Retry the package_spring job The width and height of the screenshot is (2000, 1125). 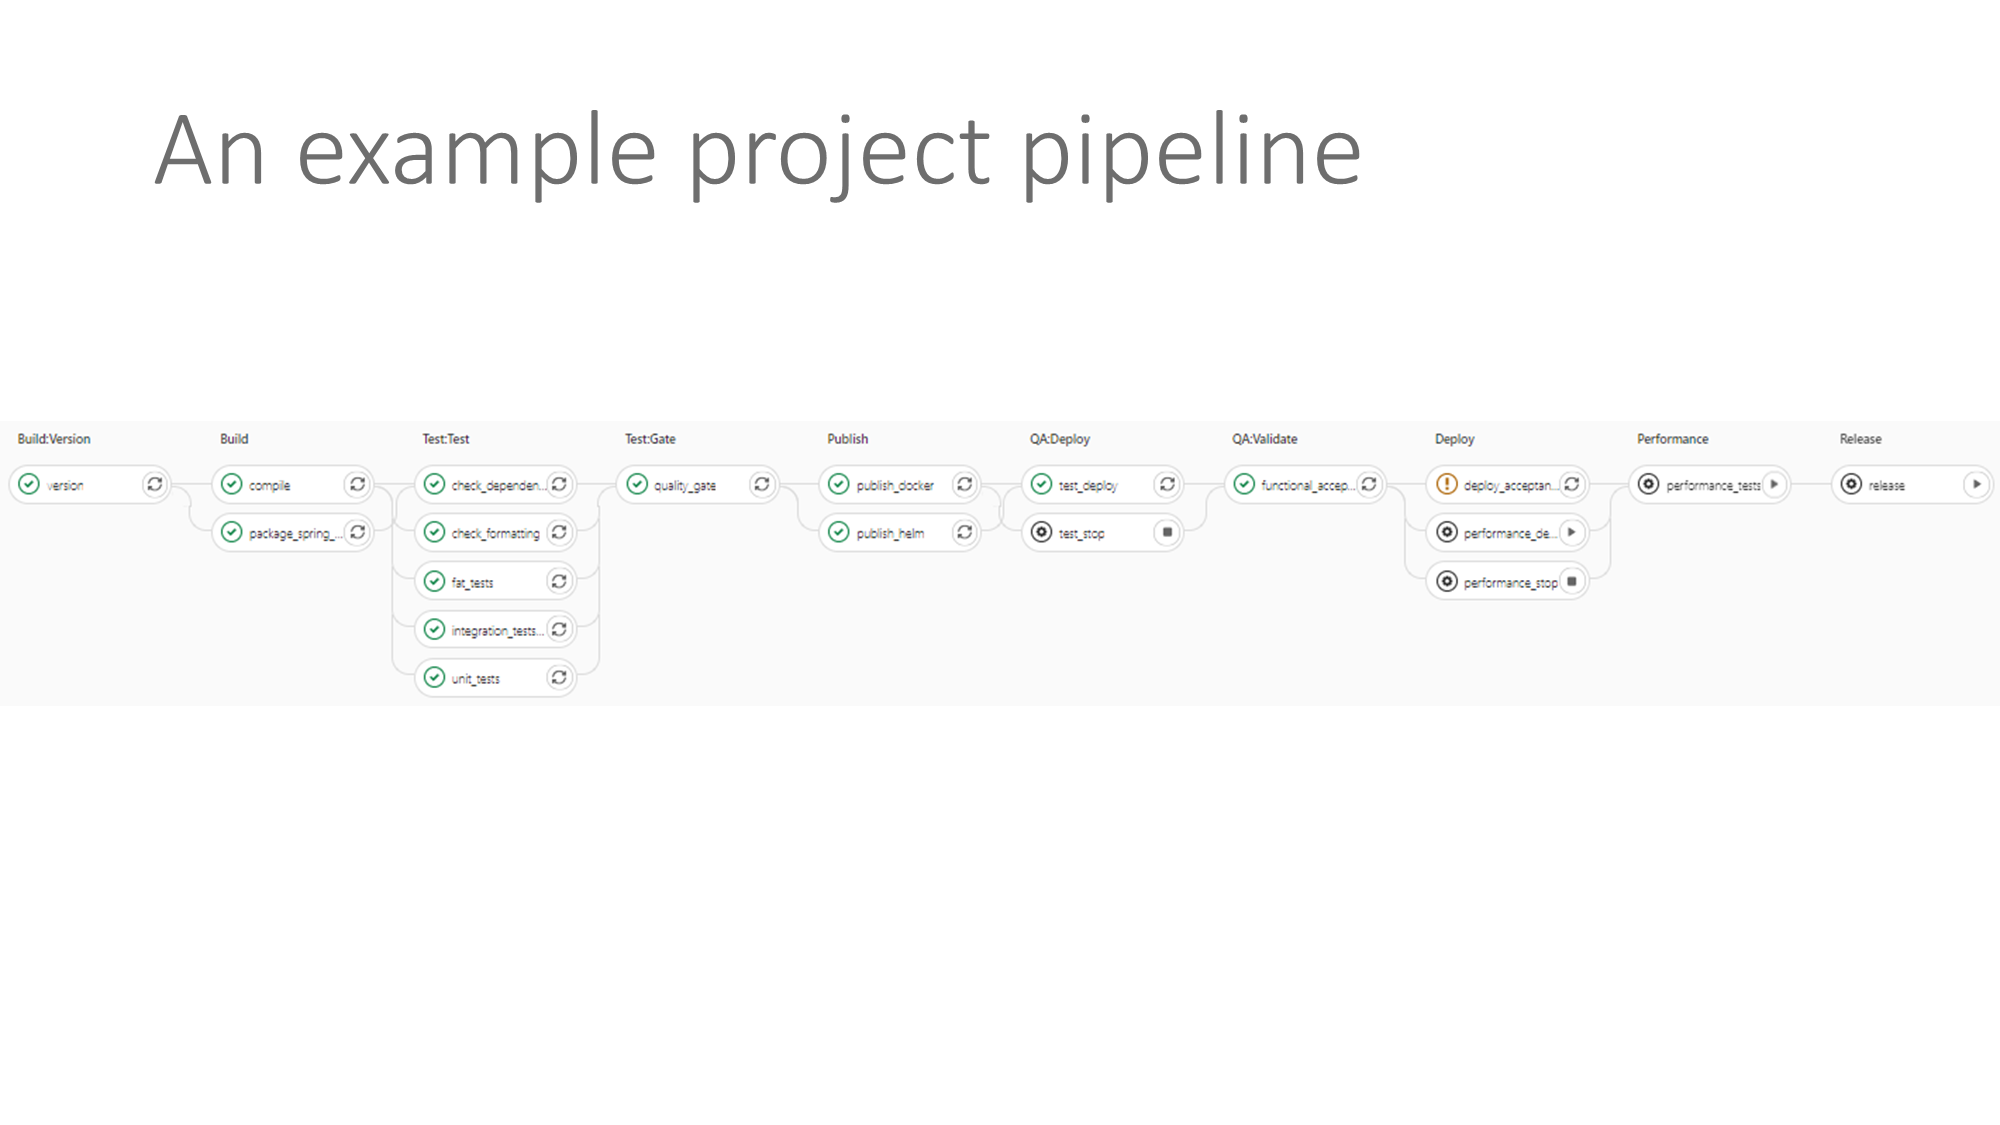coord(357,532)
